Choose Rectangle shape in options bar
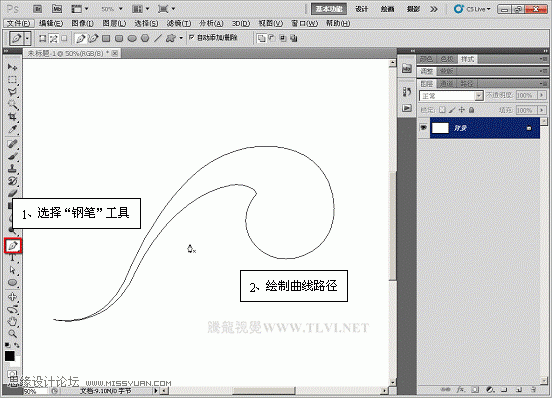The height and width of the screenshot is (398, 552). [106, 38]
